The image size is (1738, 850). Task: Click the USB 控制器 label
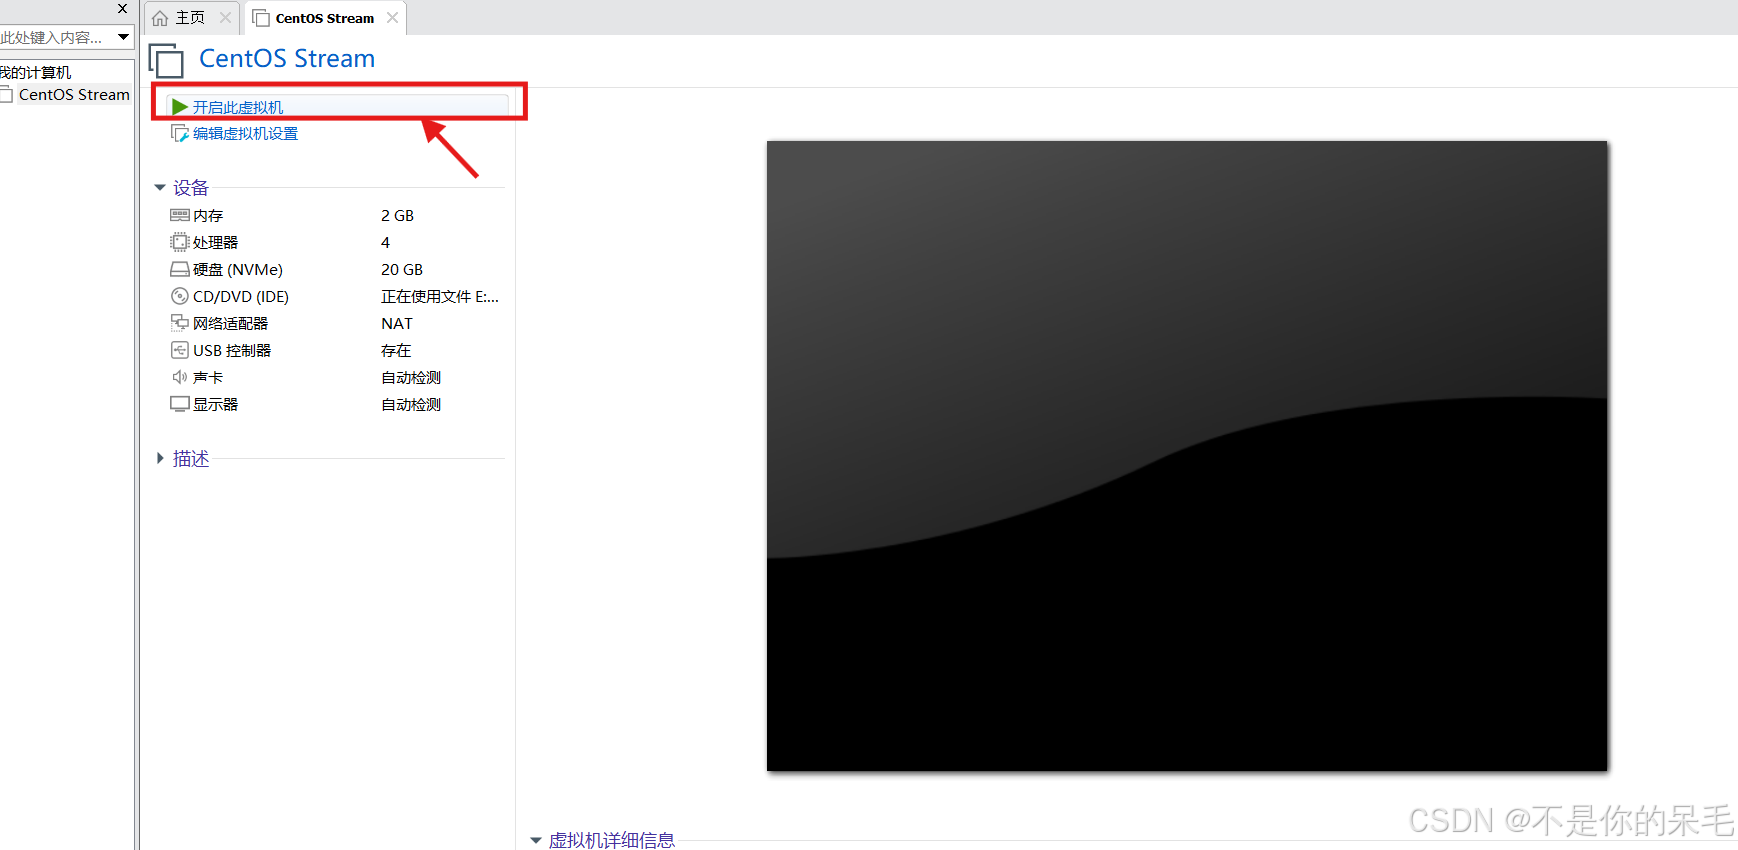click(232, 350)
